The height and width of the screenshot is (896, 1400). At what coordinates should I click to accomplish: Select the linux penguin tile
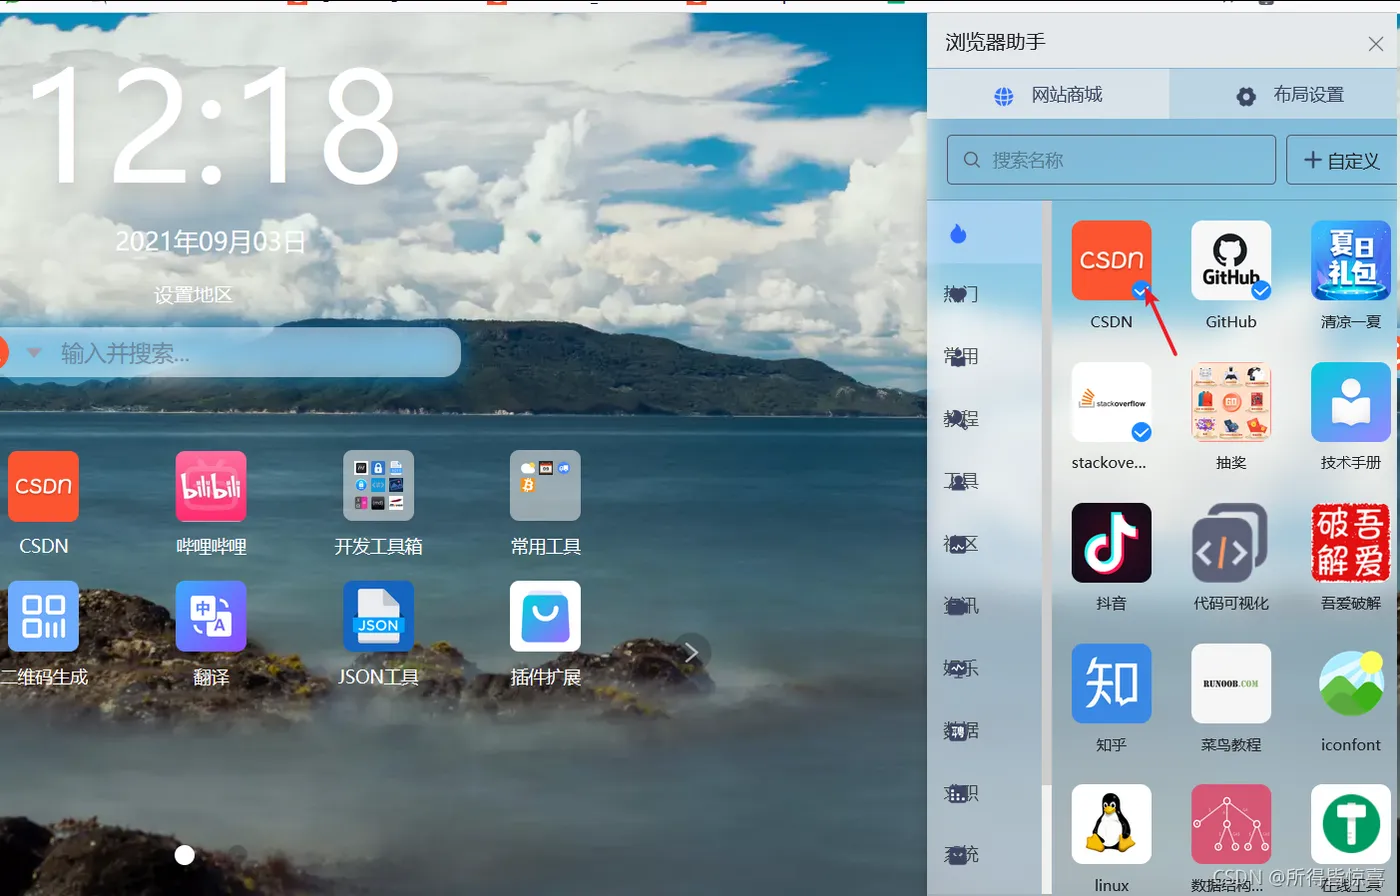(1111, 824)
